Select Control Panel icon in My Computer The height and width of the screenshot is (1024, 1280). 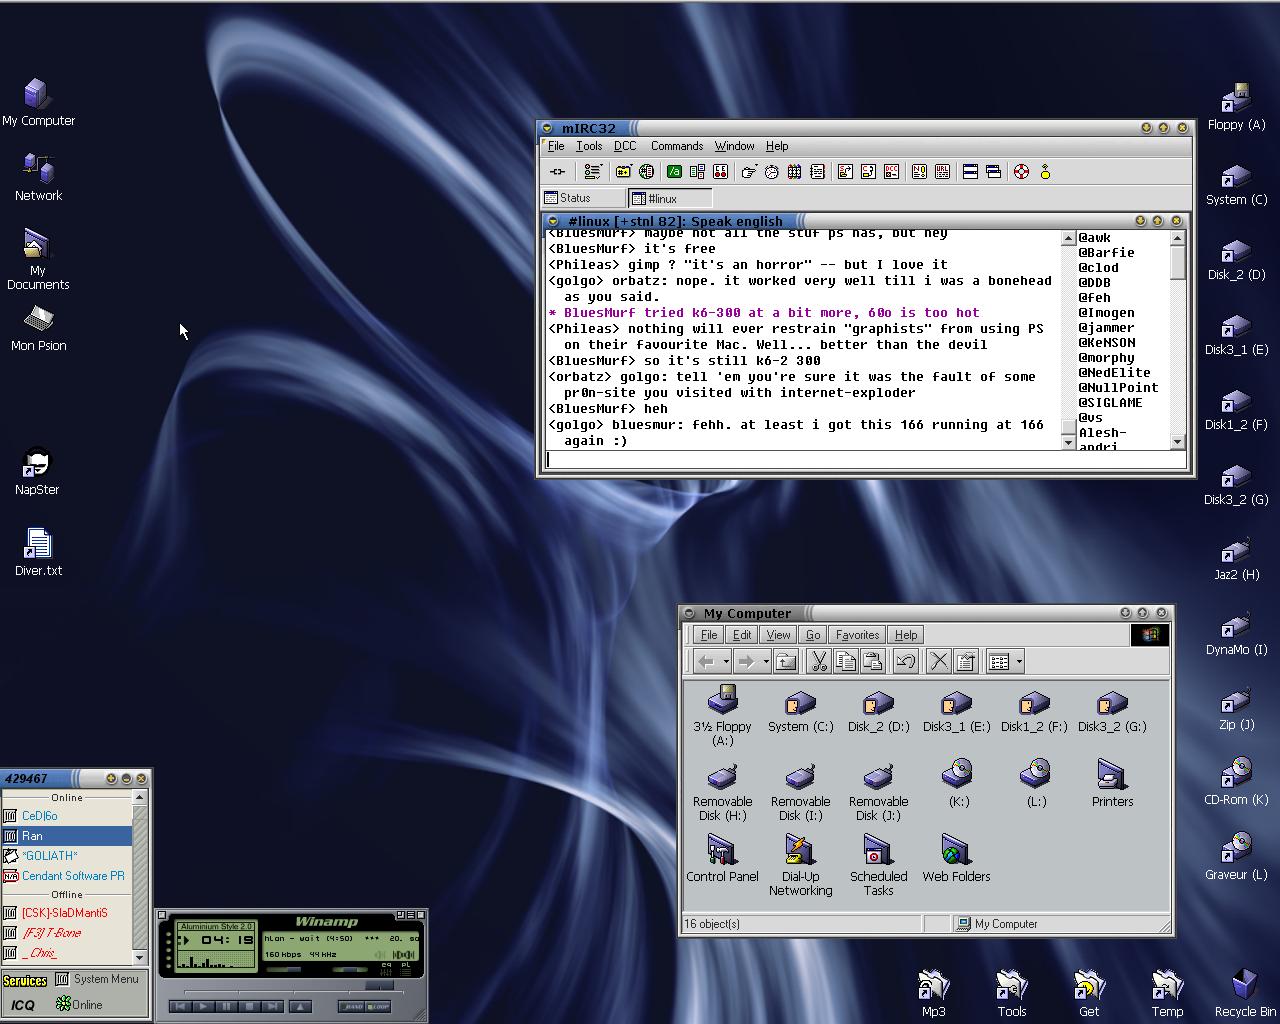coord(722,859)
